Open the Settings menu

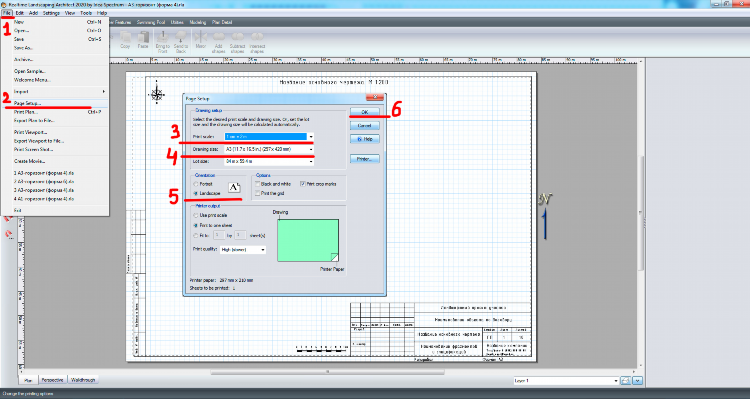pyautogui.click(x=51, y=13)
